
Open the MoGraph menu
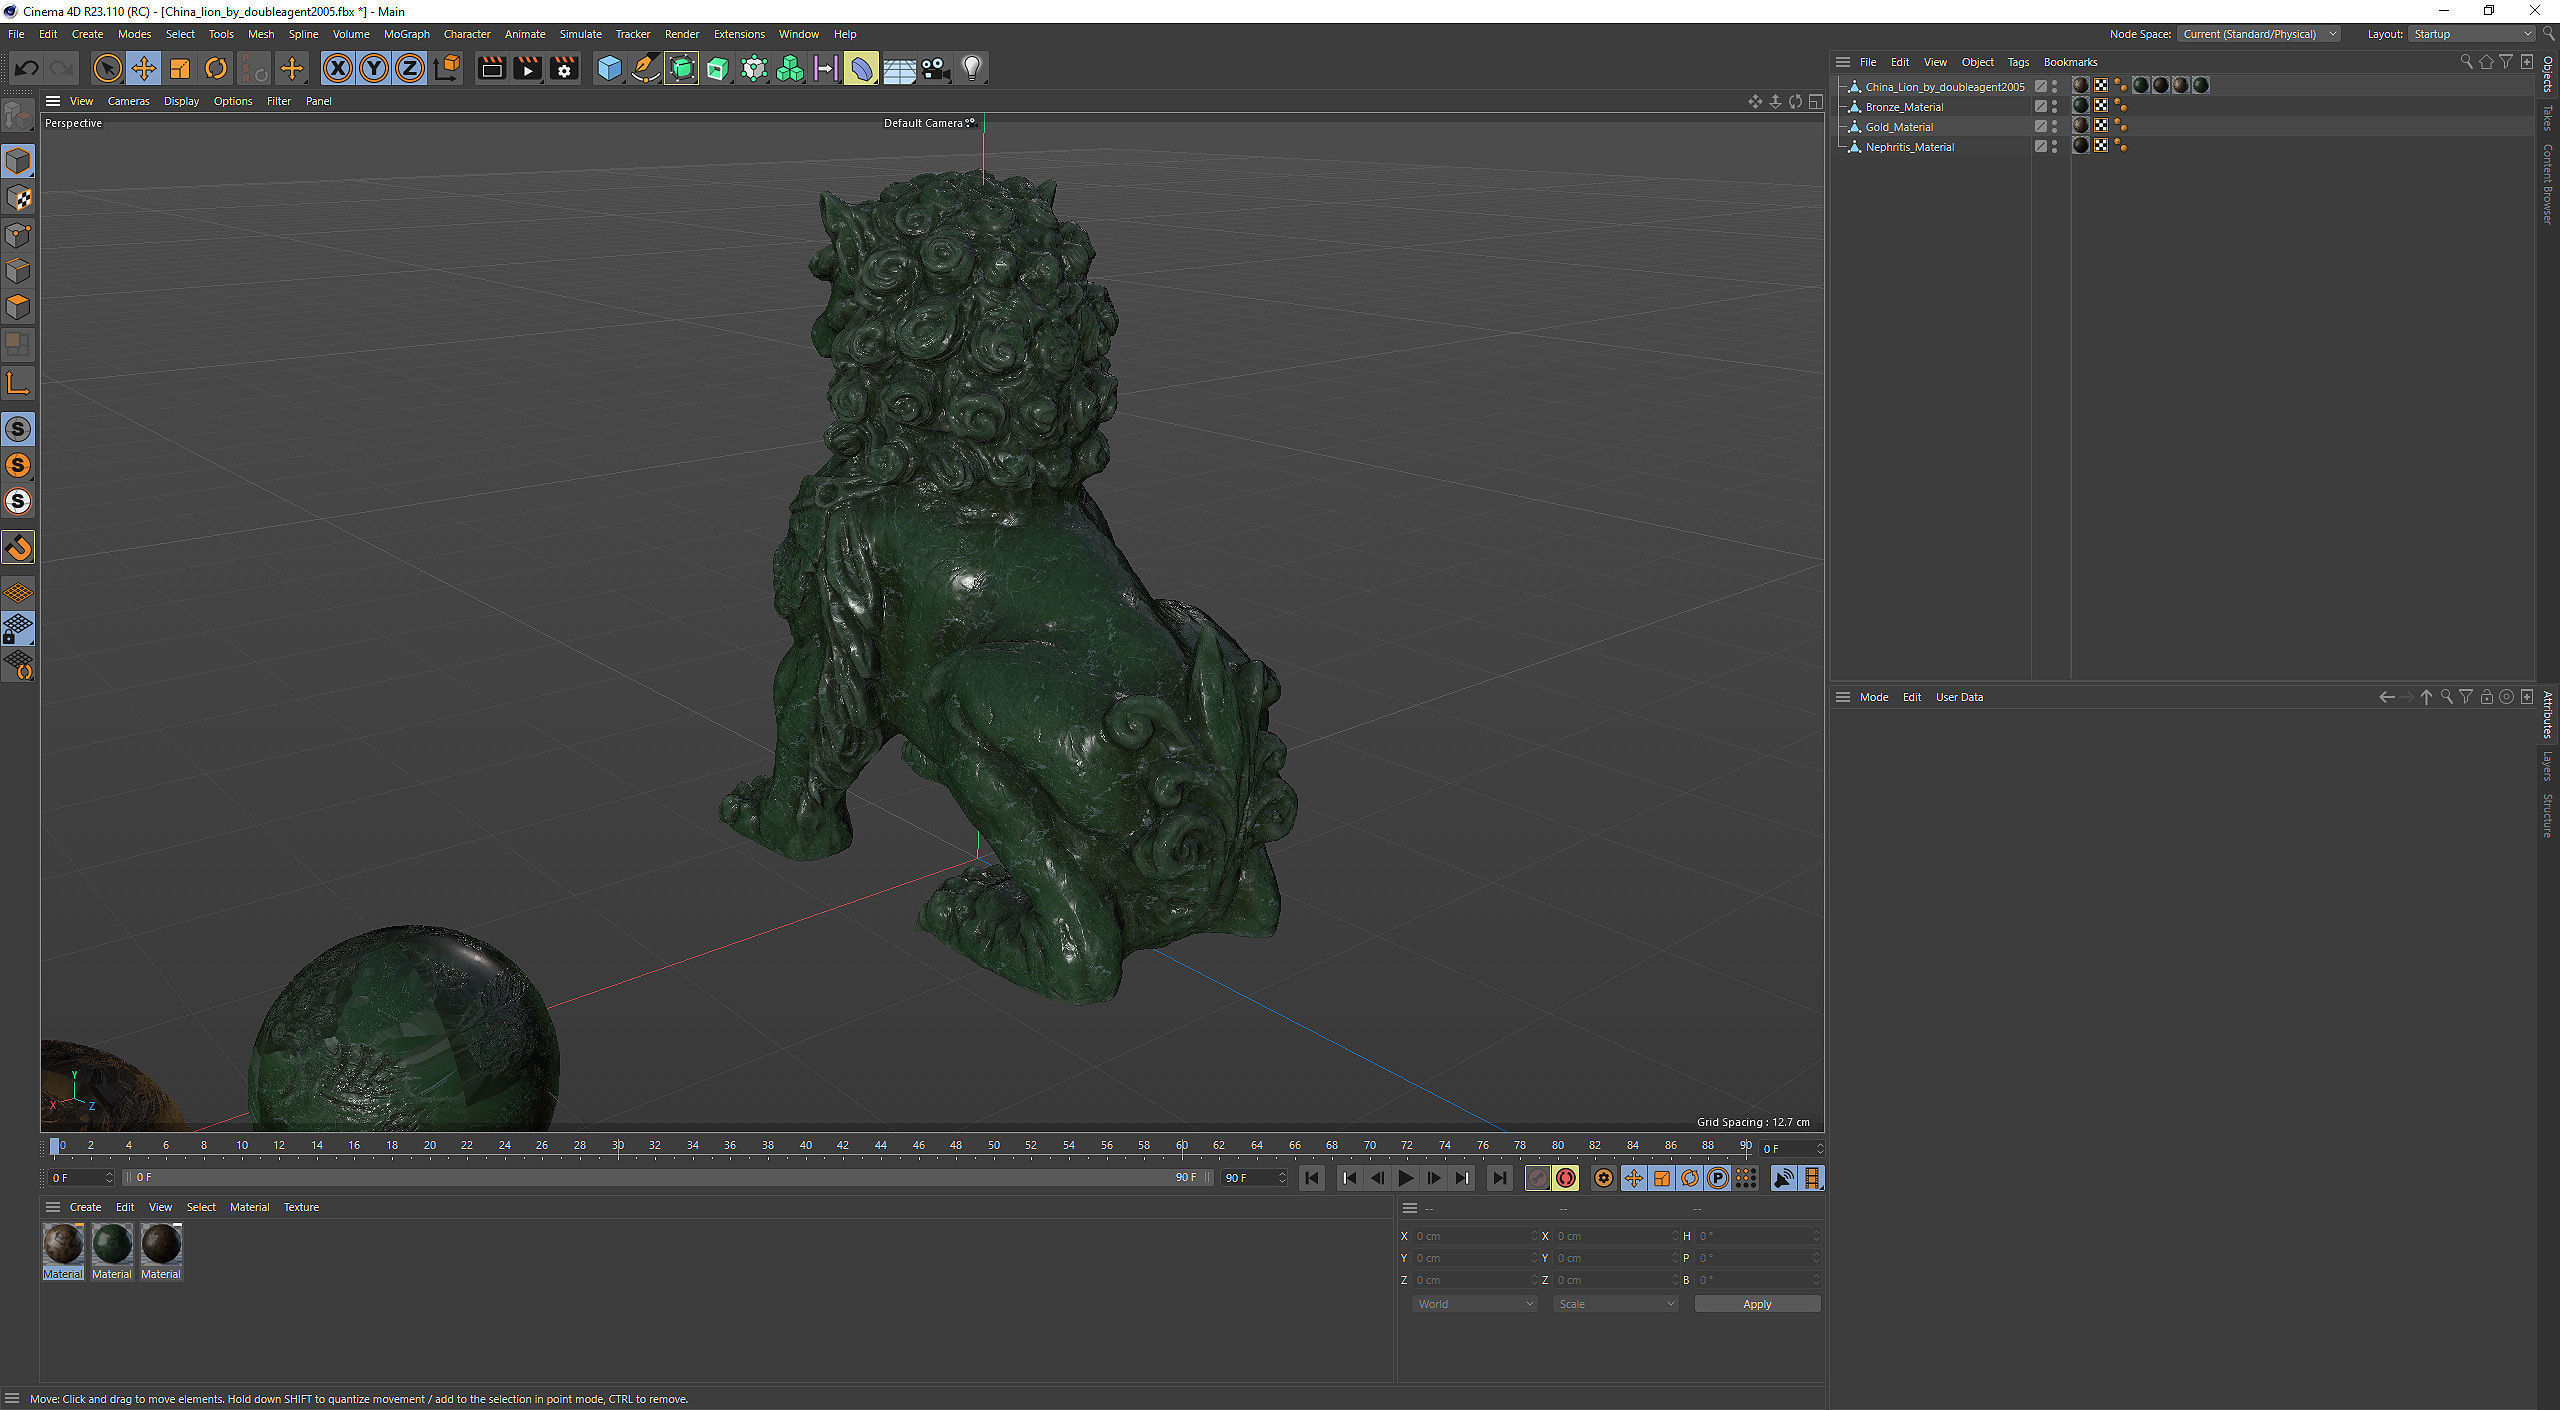pos(406,34)
